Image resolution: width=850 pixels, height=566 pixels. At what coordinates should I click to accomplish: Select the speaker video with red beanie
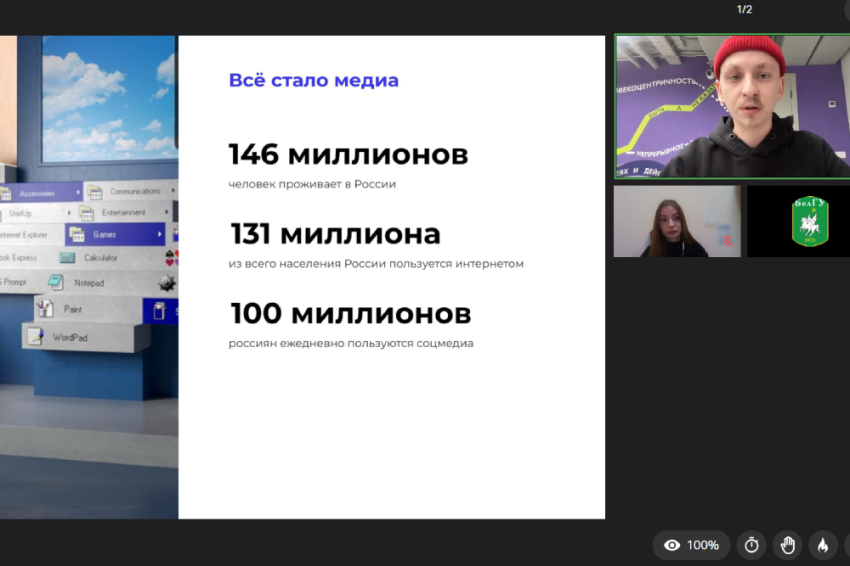pos(731,107)
